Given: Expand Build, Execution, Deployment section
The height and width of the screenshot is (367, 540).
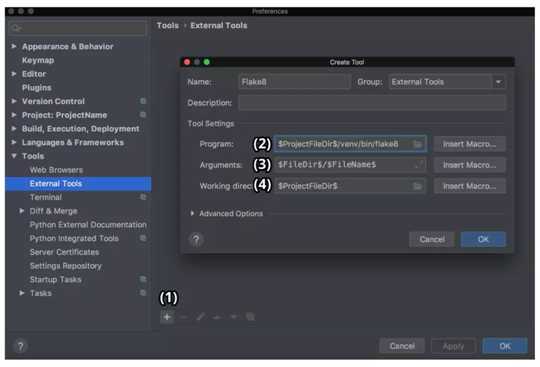Looking at the screenshot, I should click(14, 128).
